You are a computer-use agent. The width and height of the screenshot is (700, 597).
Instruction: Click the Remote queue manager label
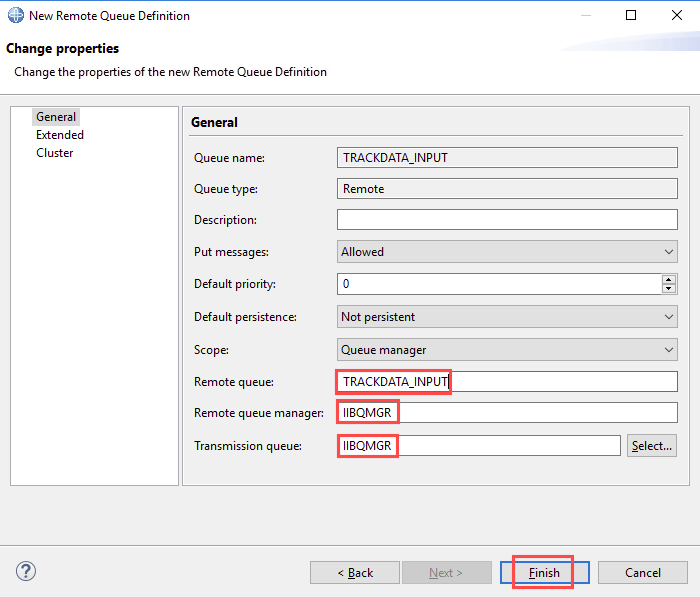259,413
